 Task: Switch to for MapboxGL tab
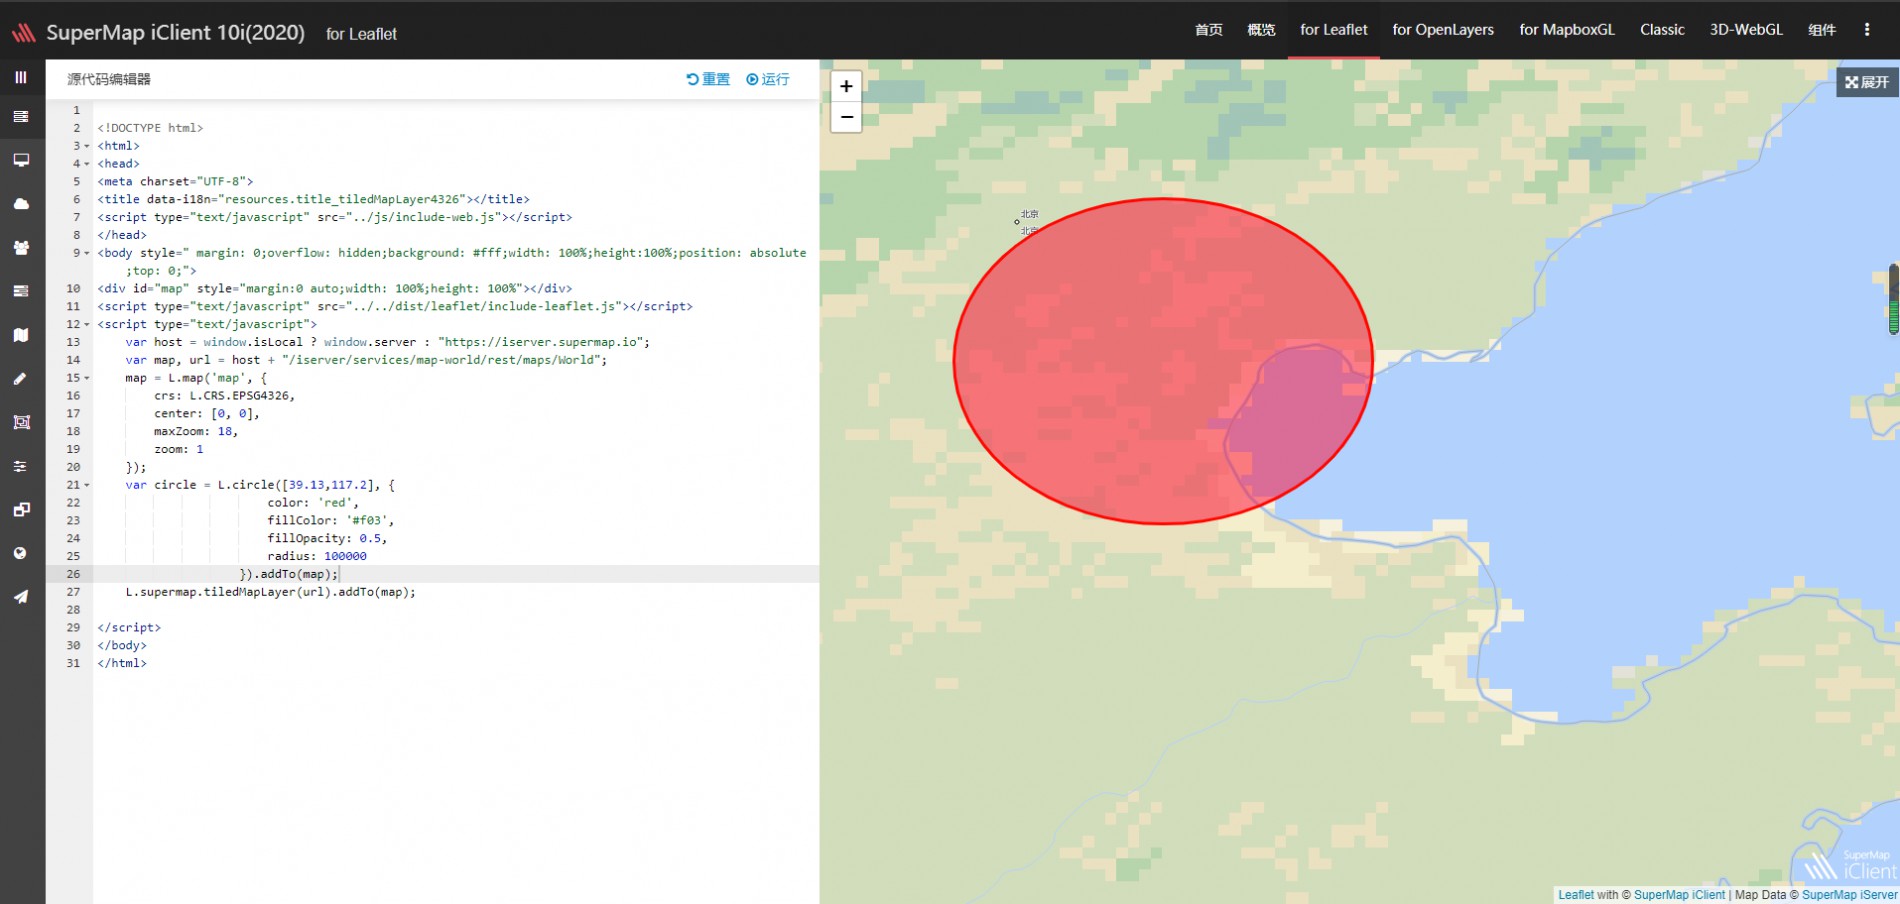tap(1567, 30)
